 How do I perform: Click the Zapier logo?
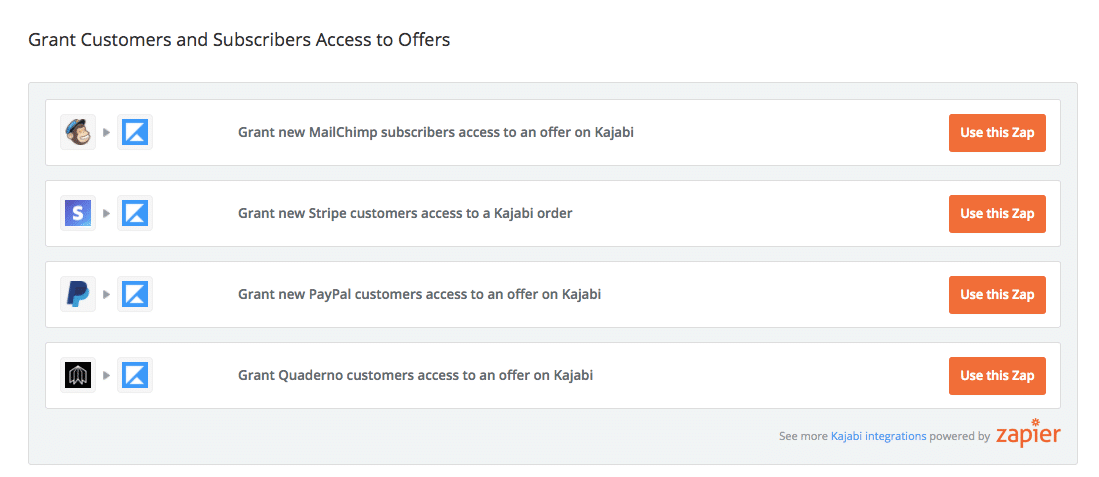pyautogui.click(x=1028, y=434)
